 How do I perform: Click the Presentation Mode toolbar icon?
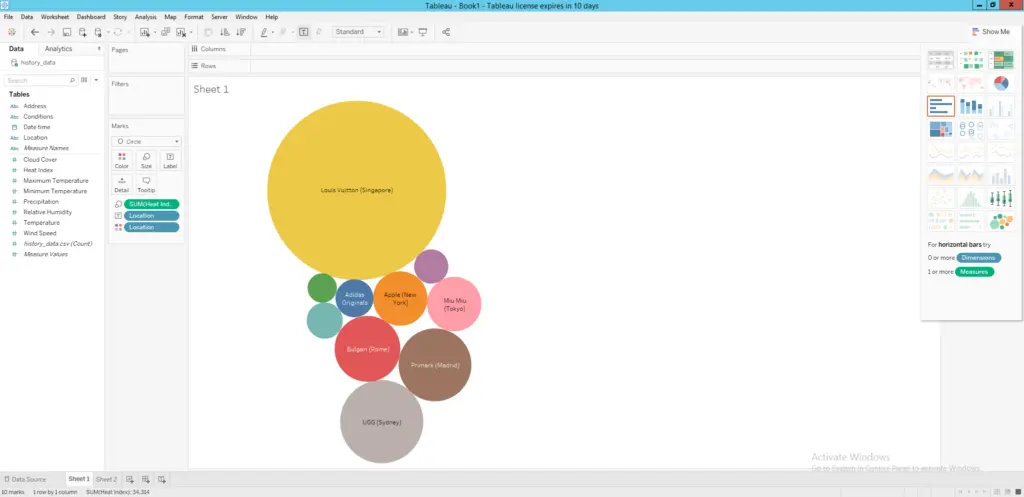point(422,32)
